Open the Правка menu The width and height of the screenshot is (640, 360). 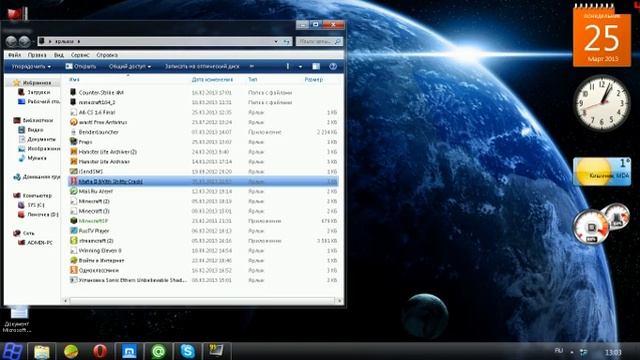pos(37,55)
